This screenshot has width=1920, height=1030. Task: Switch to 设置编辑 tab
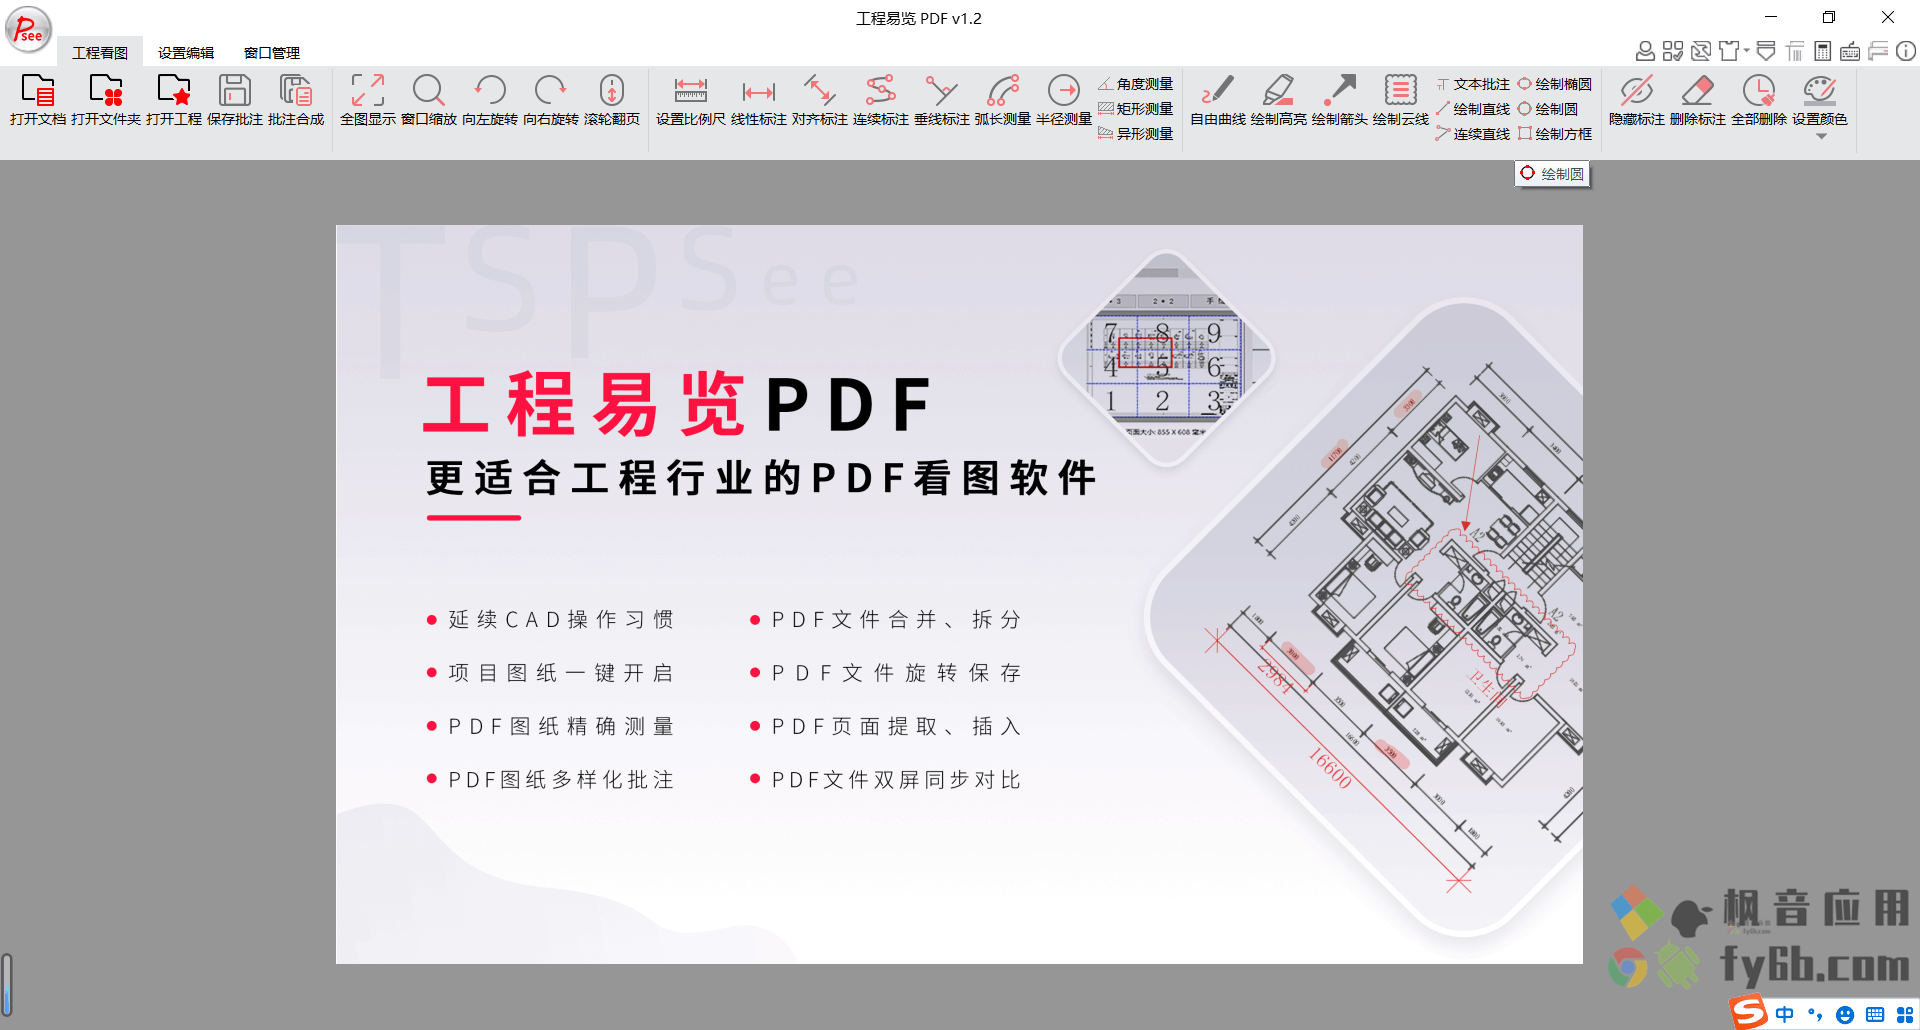coord(186,53)
